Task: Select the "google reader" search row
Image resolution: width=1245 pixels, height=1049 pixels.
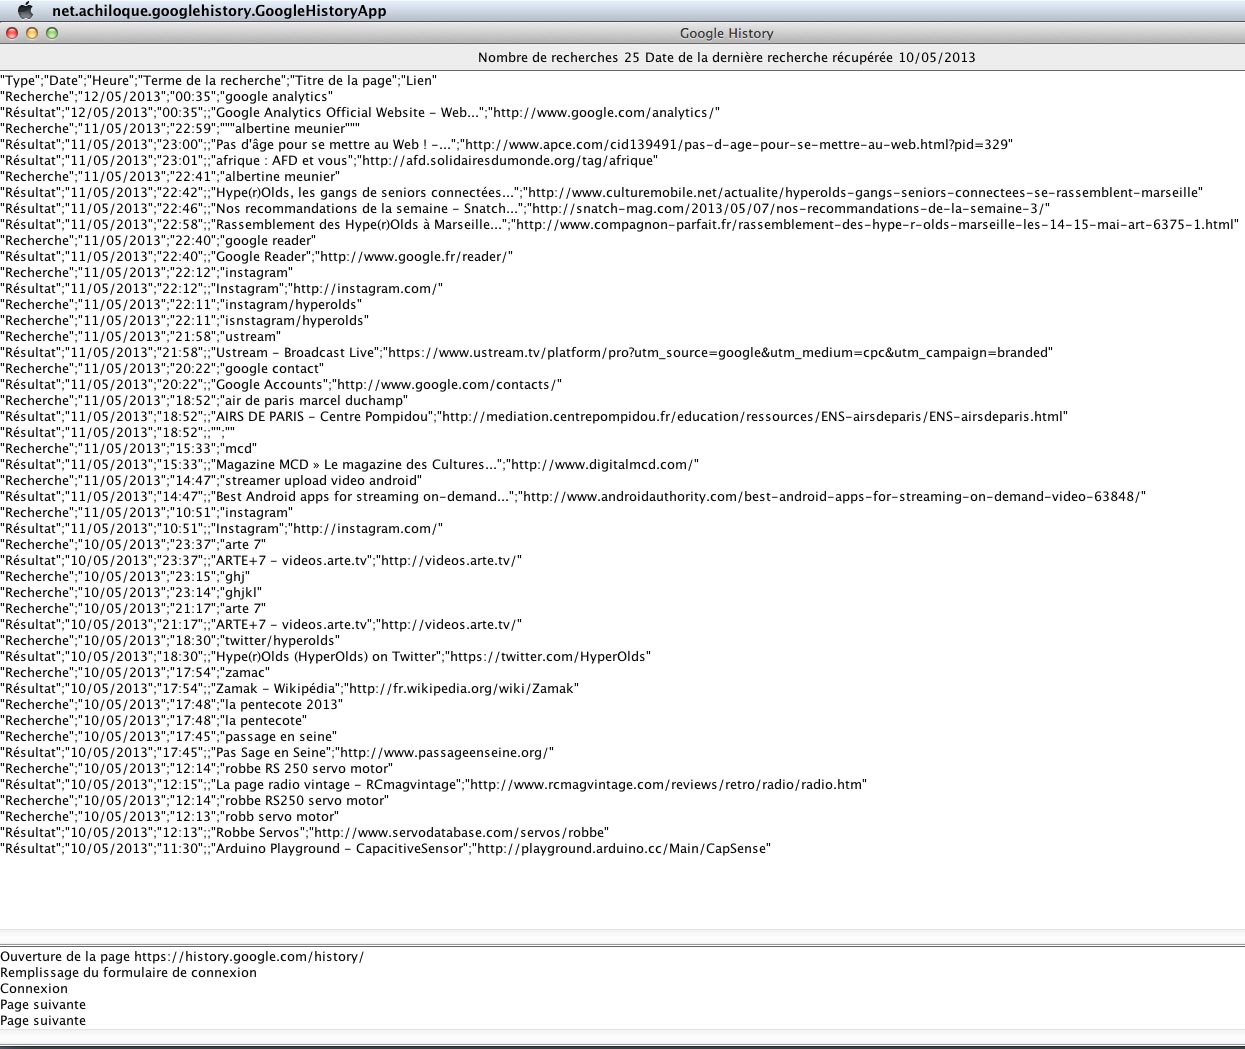Action: [x=157, y=241]
